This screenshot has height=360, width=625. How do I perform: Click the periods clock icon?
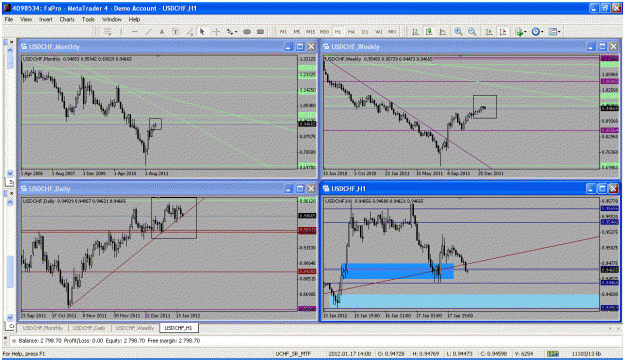(x=535, y=32)
